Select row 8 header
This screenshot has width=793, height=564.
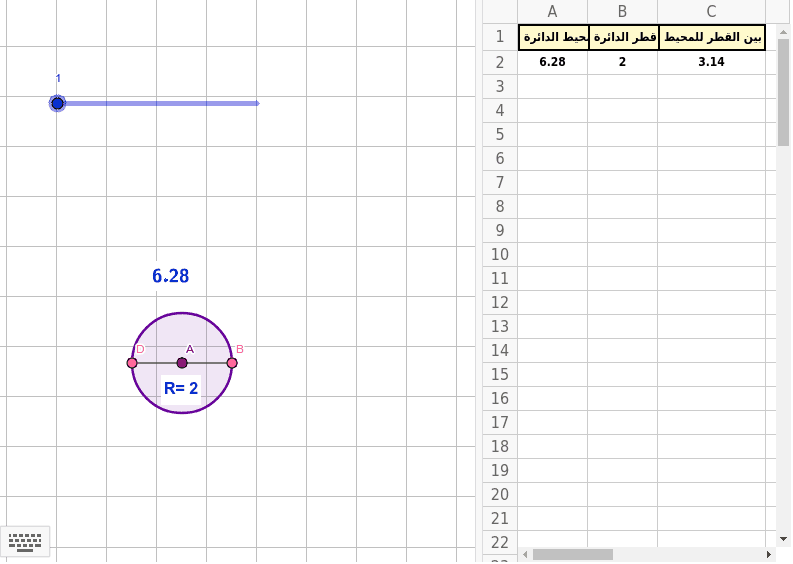500,206
